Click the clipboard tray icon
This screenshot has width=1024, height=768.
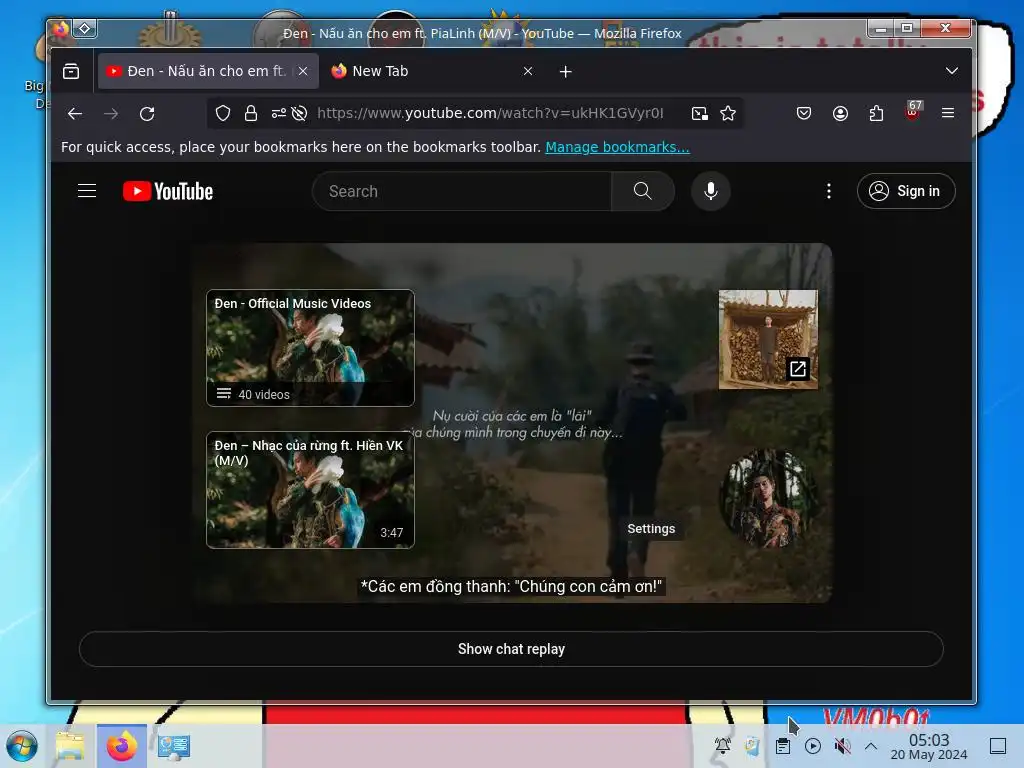pyautogui.click(x=782, y=746)
